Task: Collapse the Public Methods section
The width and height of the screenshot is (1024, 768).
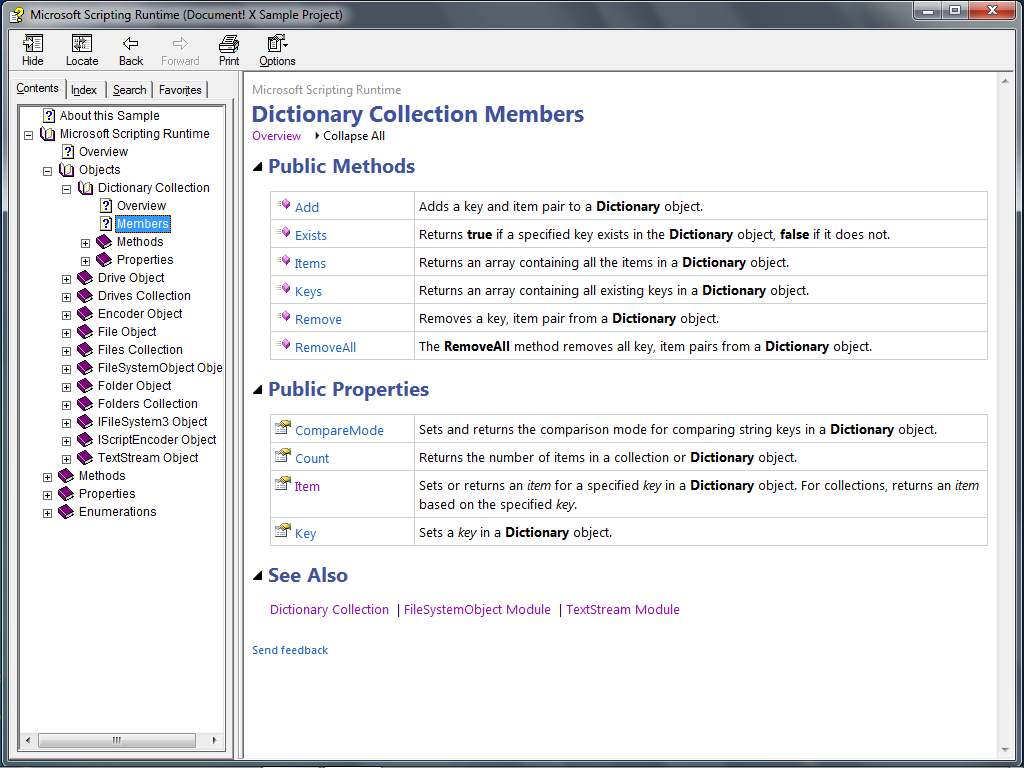Action: (x=258, y=167)
